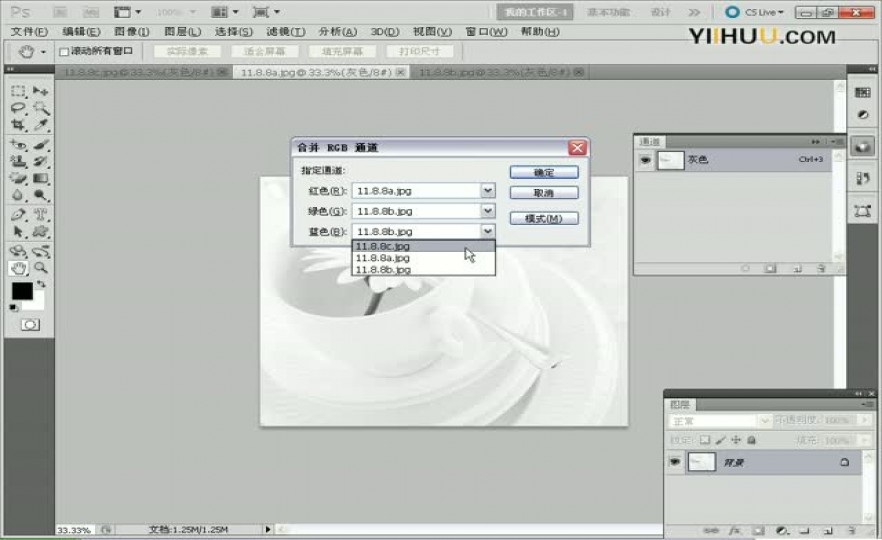Select the History Brush tool
Screen dimensions: 882x540
[40, 161]
